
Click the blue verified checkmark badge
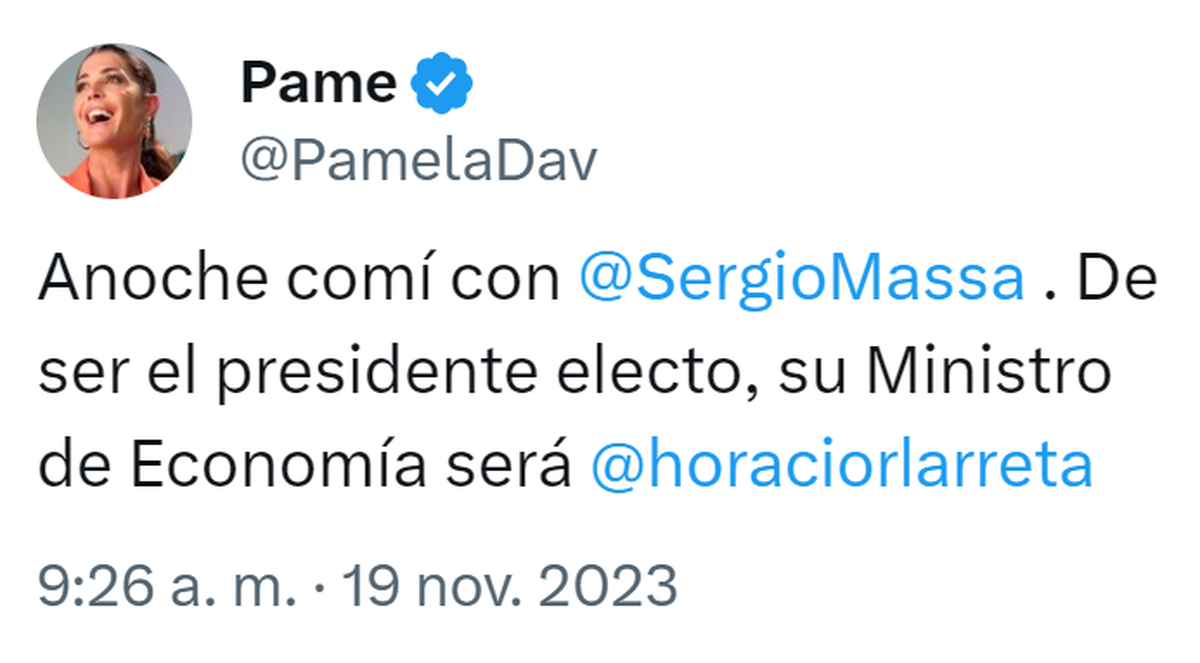443,84
